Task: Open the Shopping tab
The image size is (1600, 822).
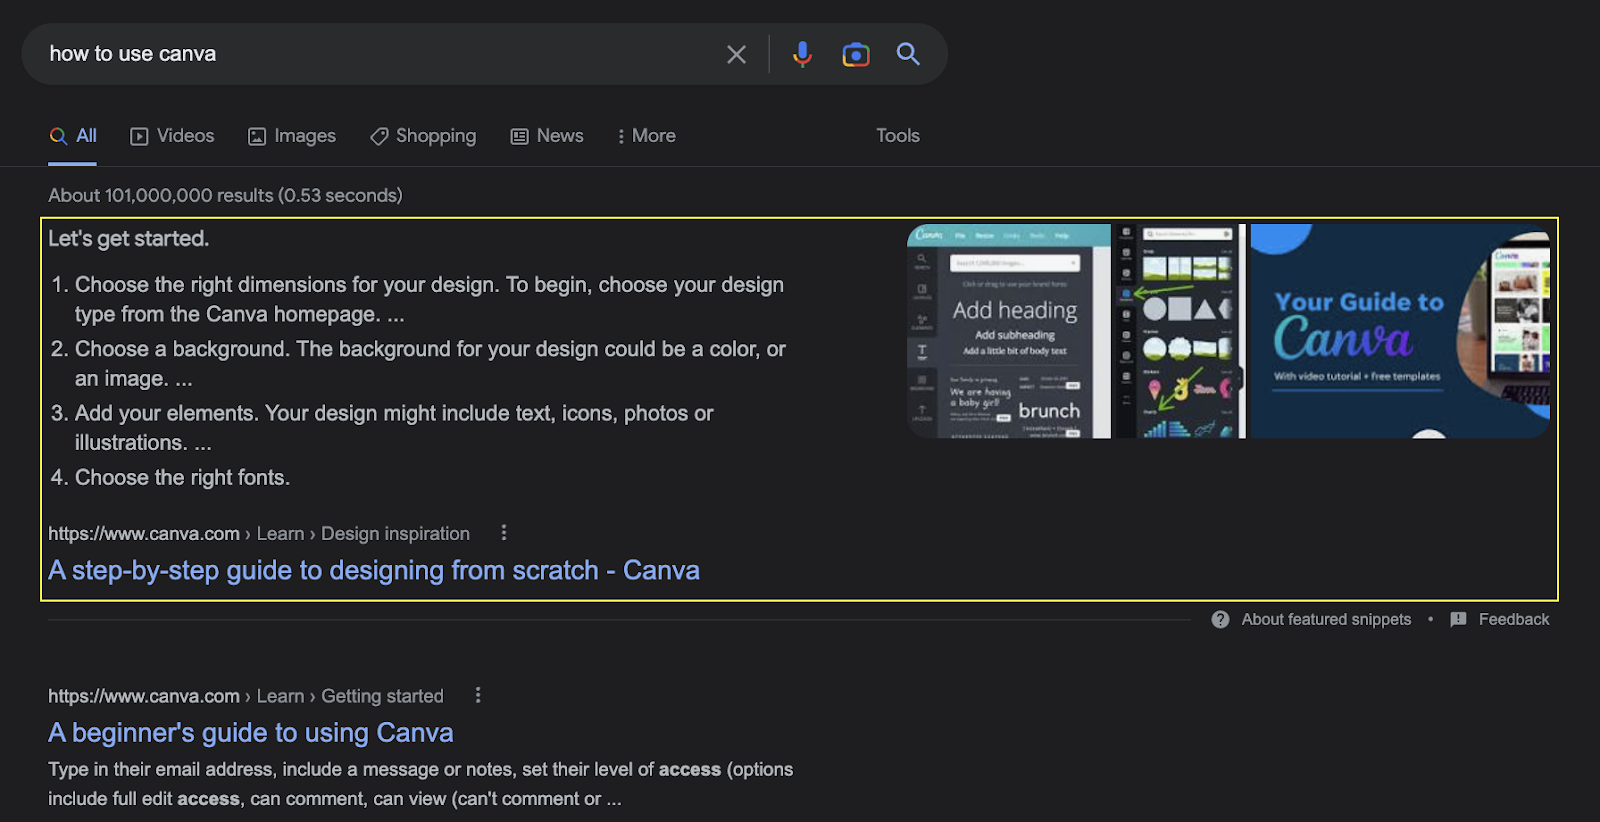Action: click(423, 136)
